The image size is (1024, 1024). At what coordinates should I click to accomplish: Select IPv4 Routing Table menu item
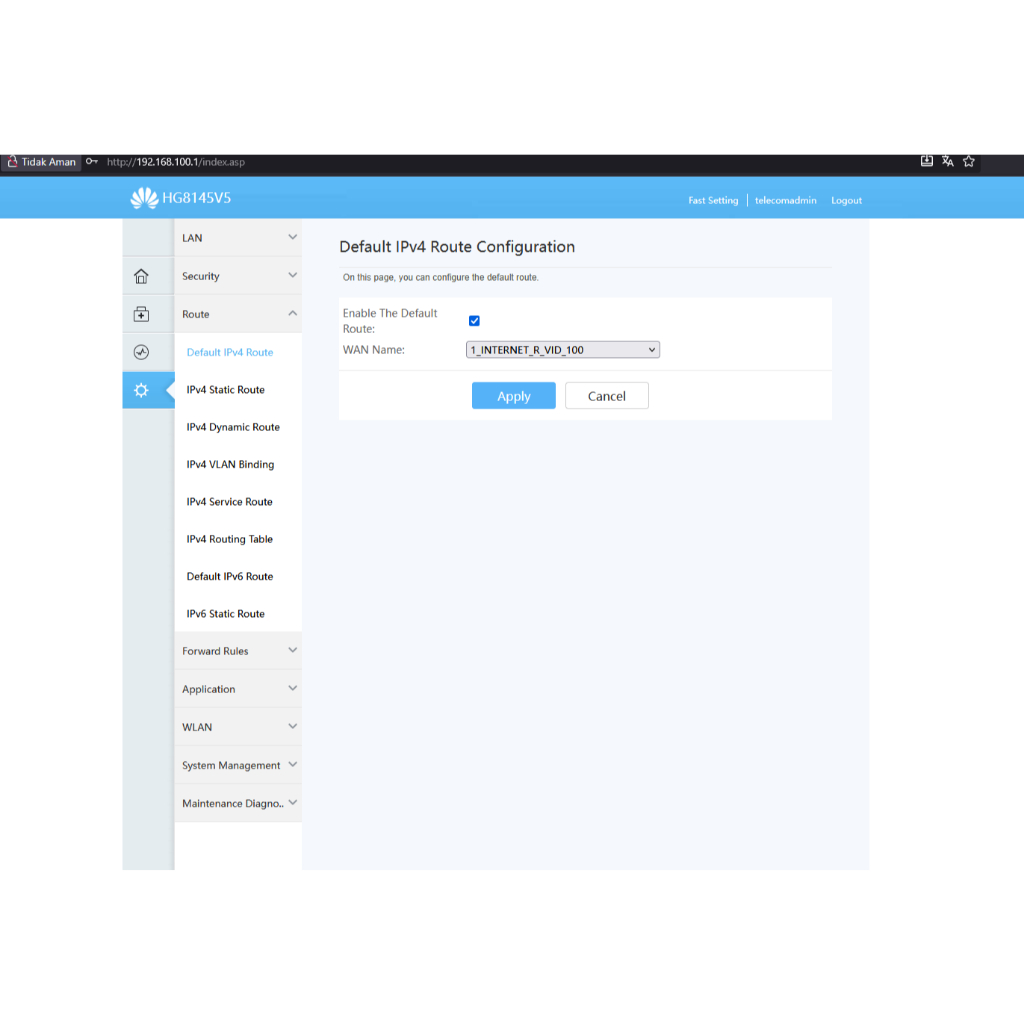(x=230, y=539)
